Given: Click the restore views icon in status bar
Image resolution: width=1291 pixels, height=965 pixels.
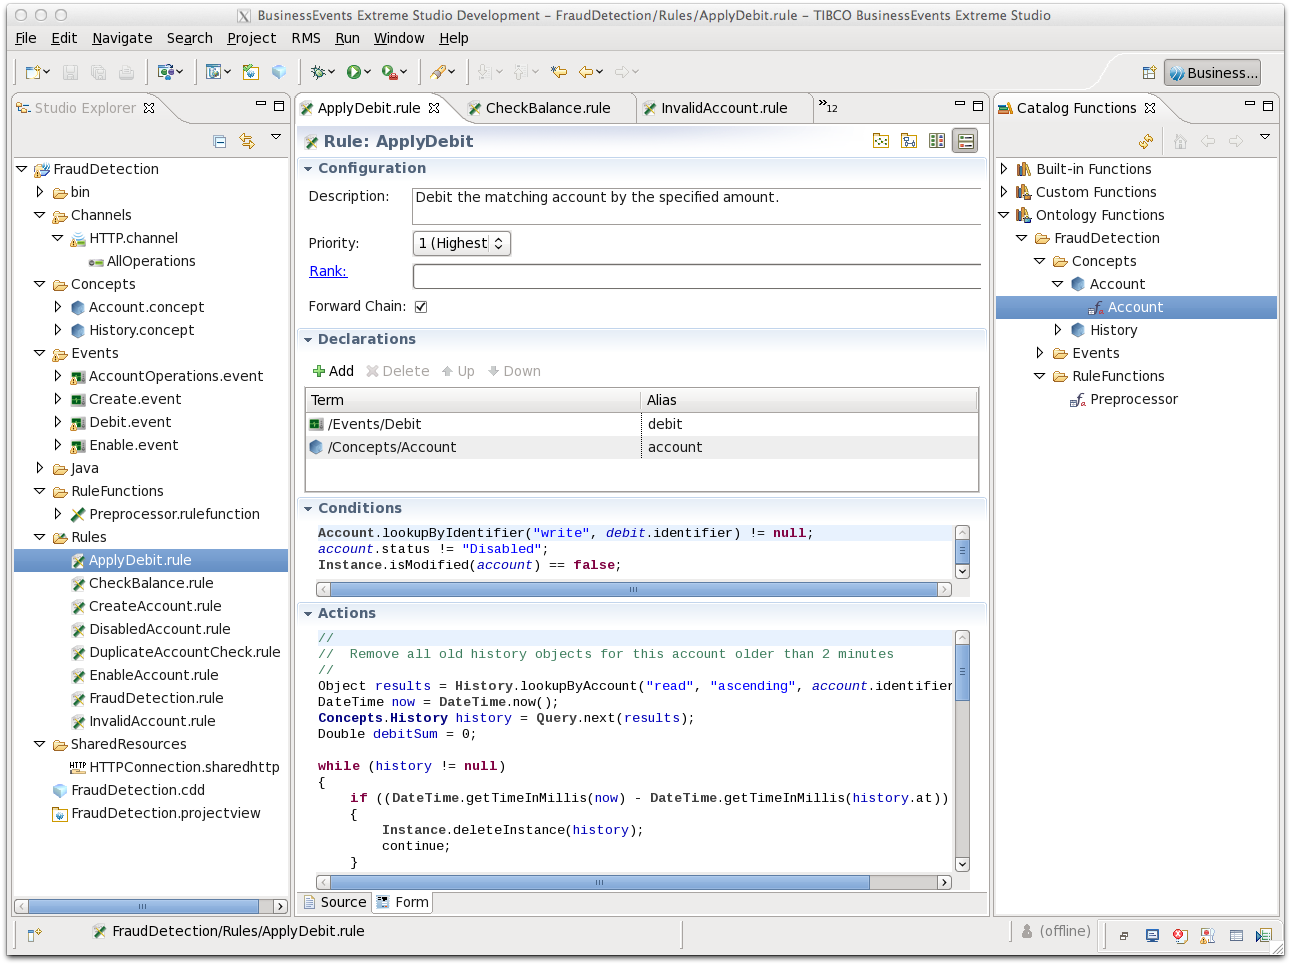Looking at the screenshot, I should click(x=1124, y=936).
